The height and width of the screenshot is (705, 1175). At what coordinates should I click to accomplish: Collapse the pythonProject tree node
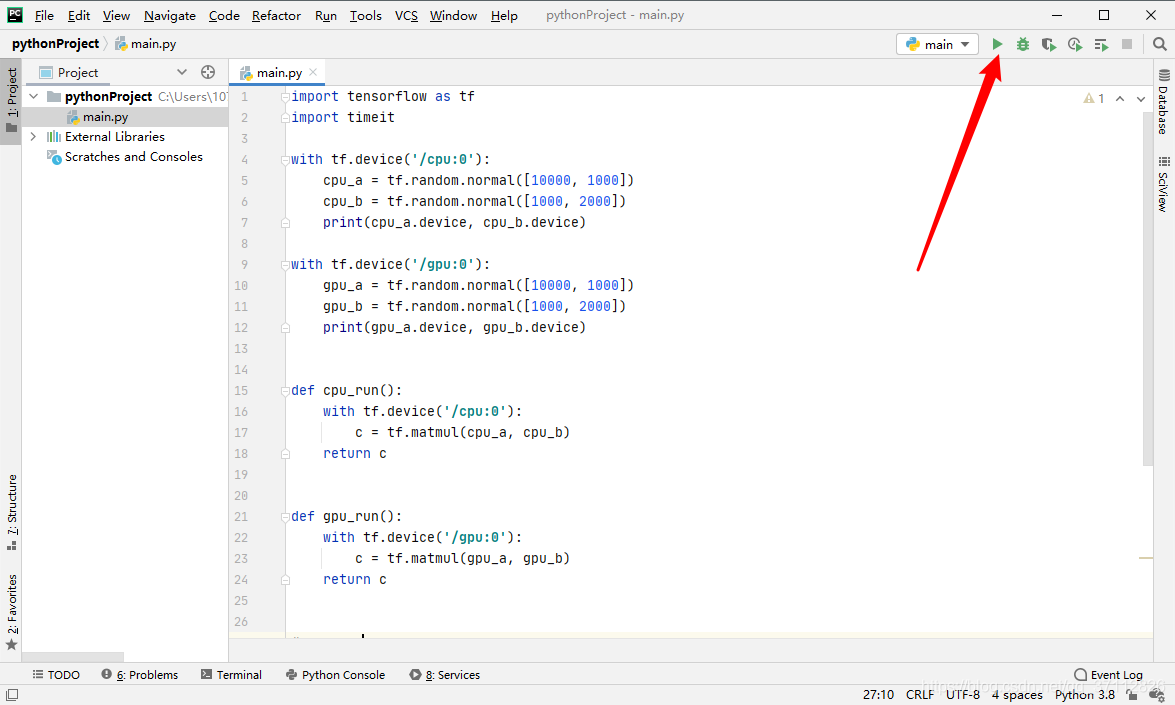pyautogui.click(x=34, y=97)
